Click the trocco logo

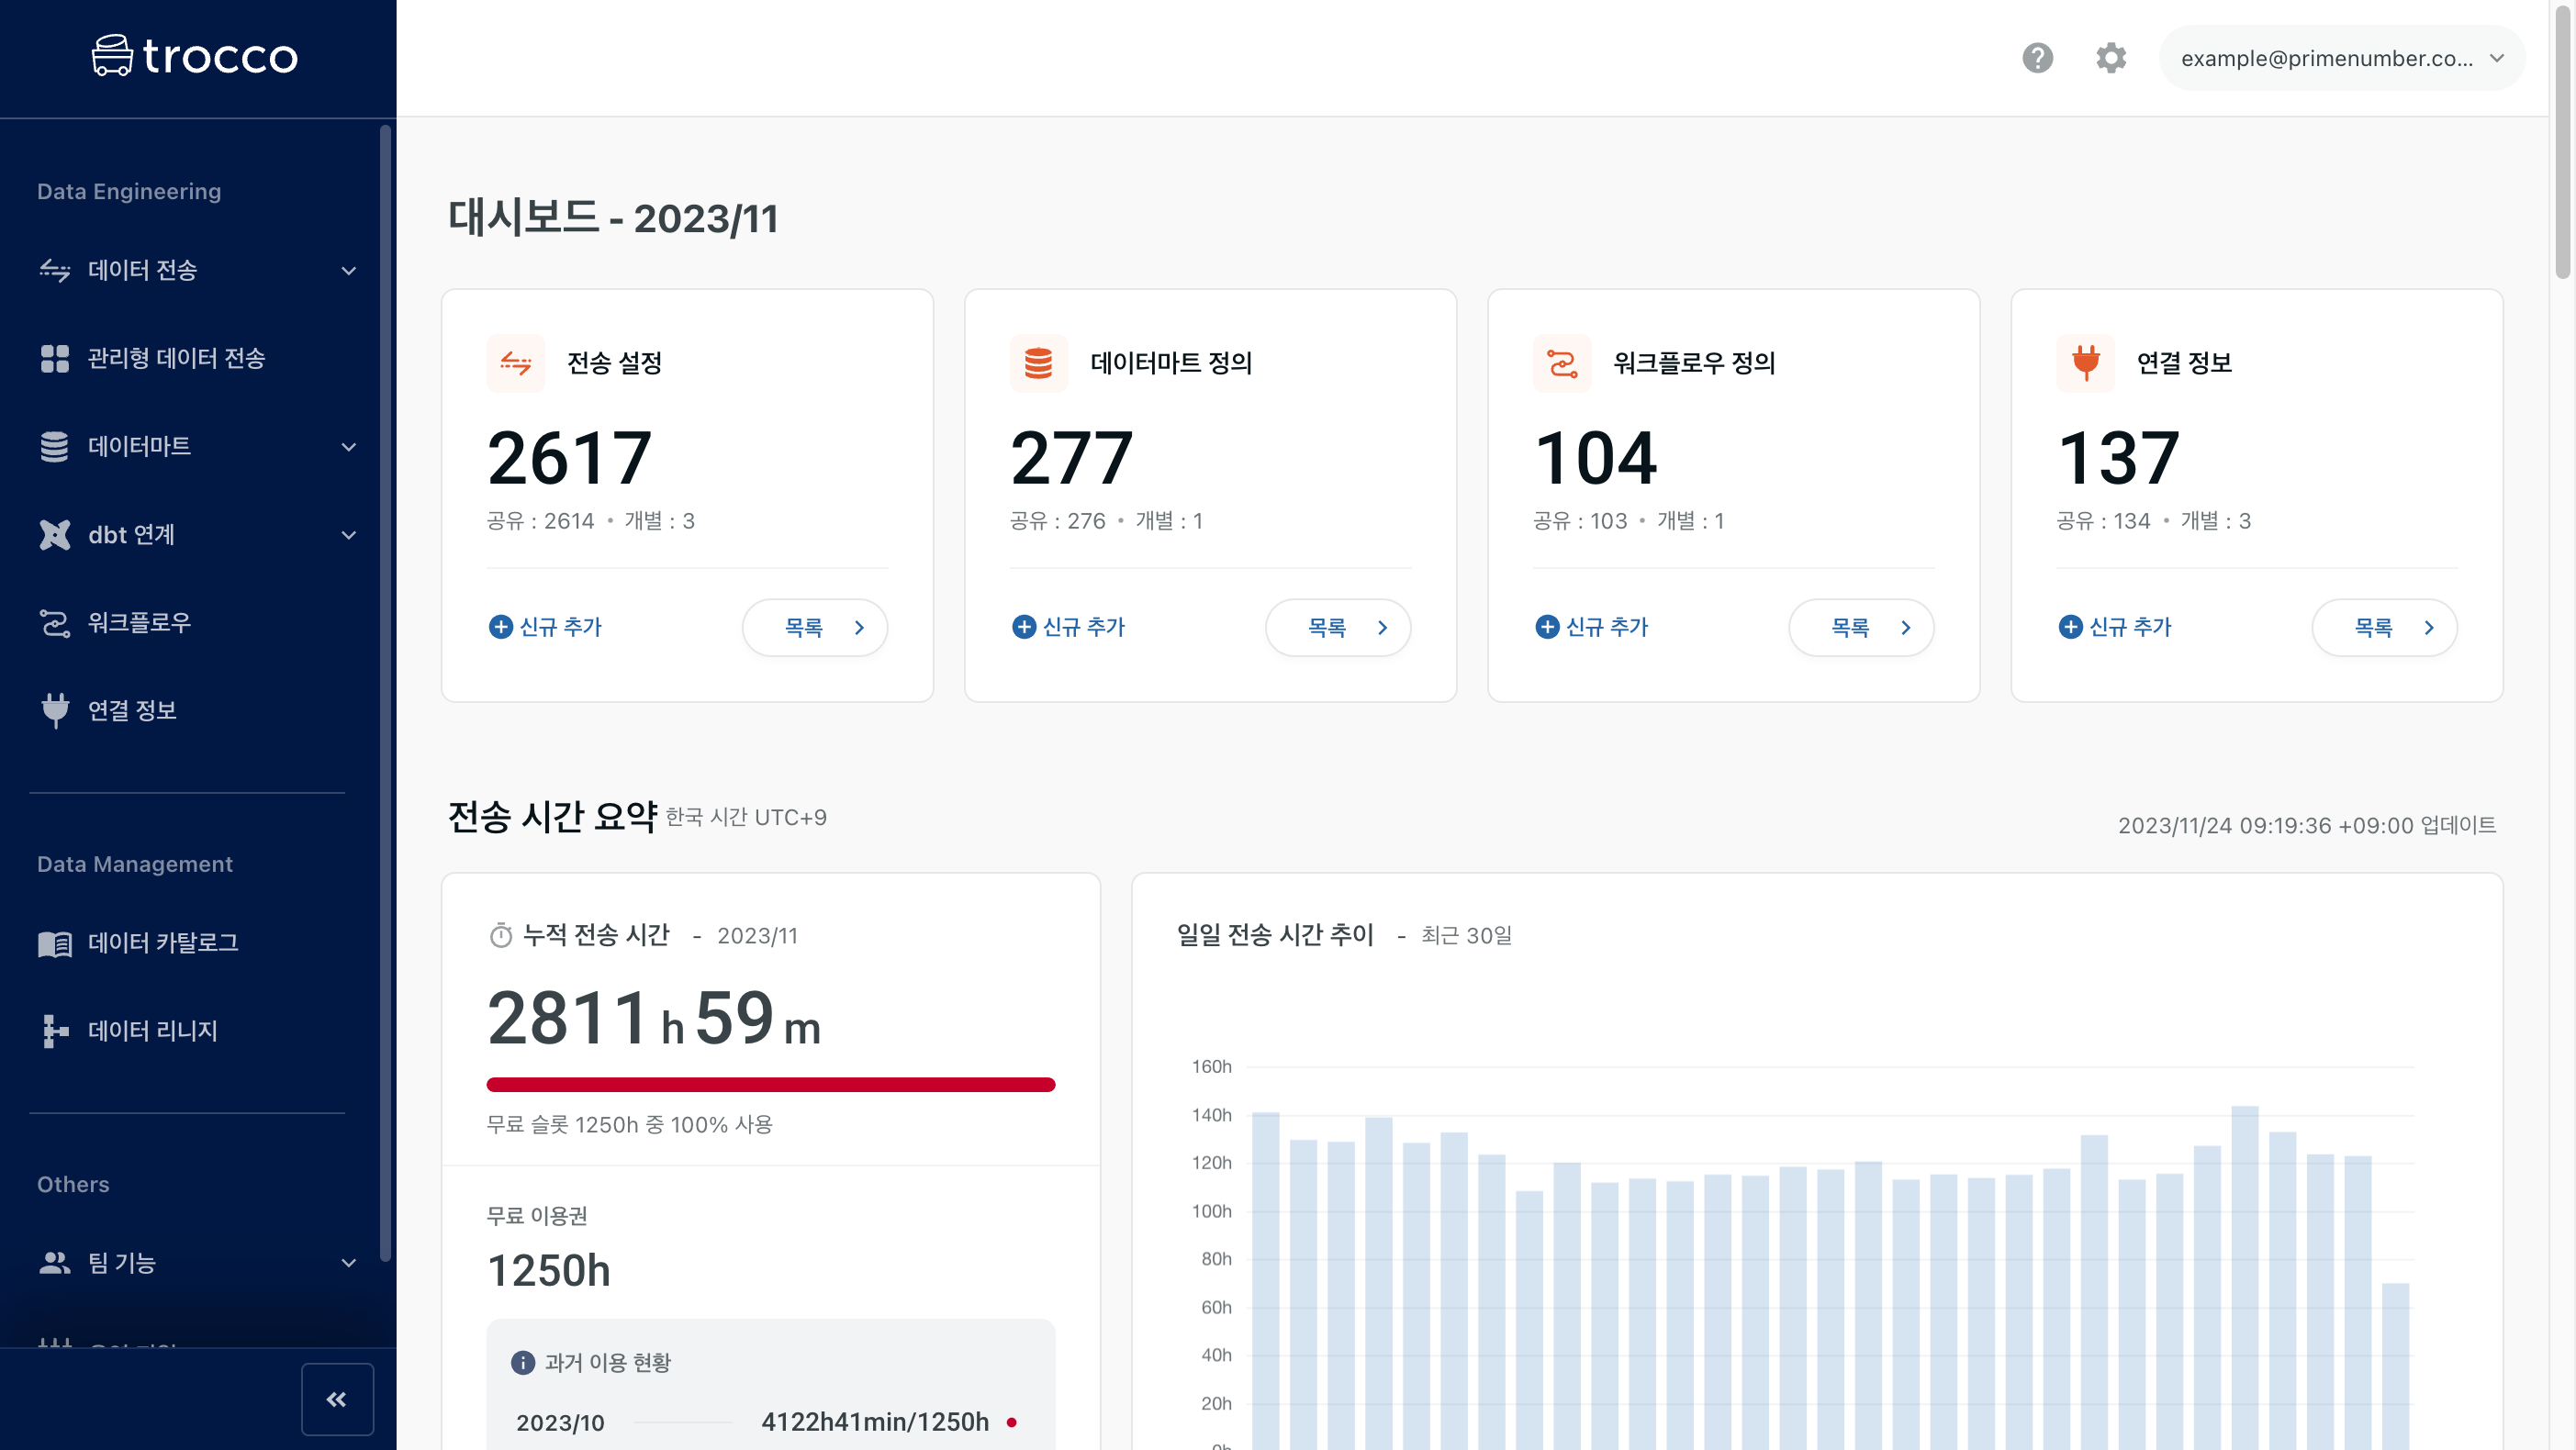click(196, 56)
